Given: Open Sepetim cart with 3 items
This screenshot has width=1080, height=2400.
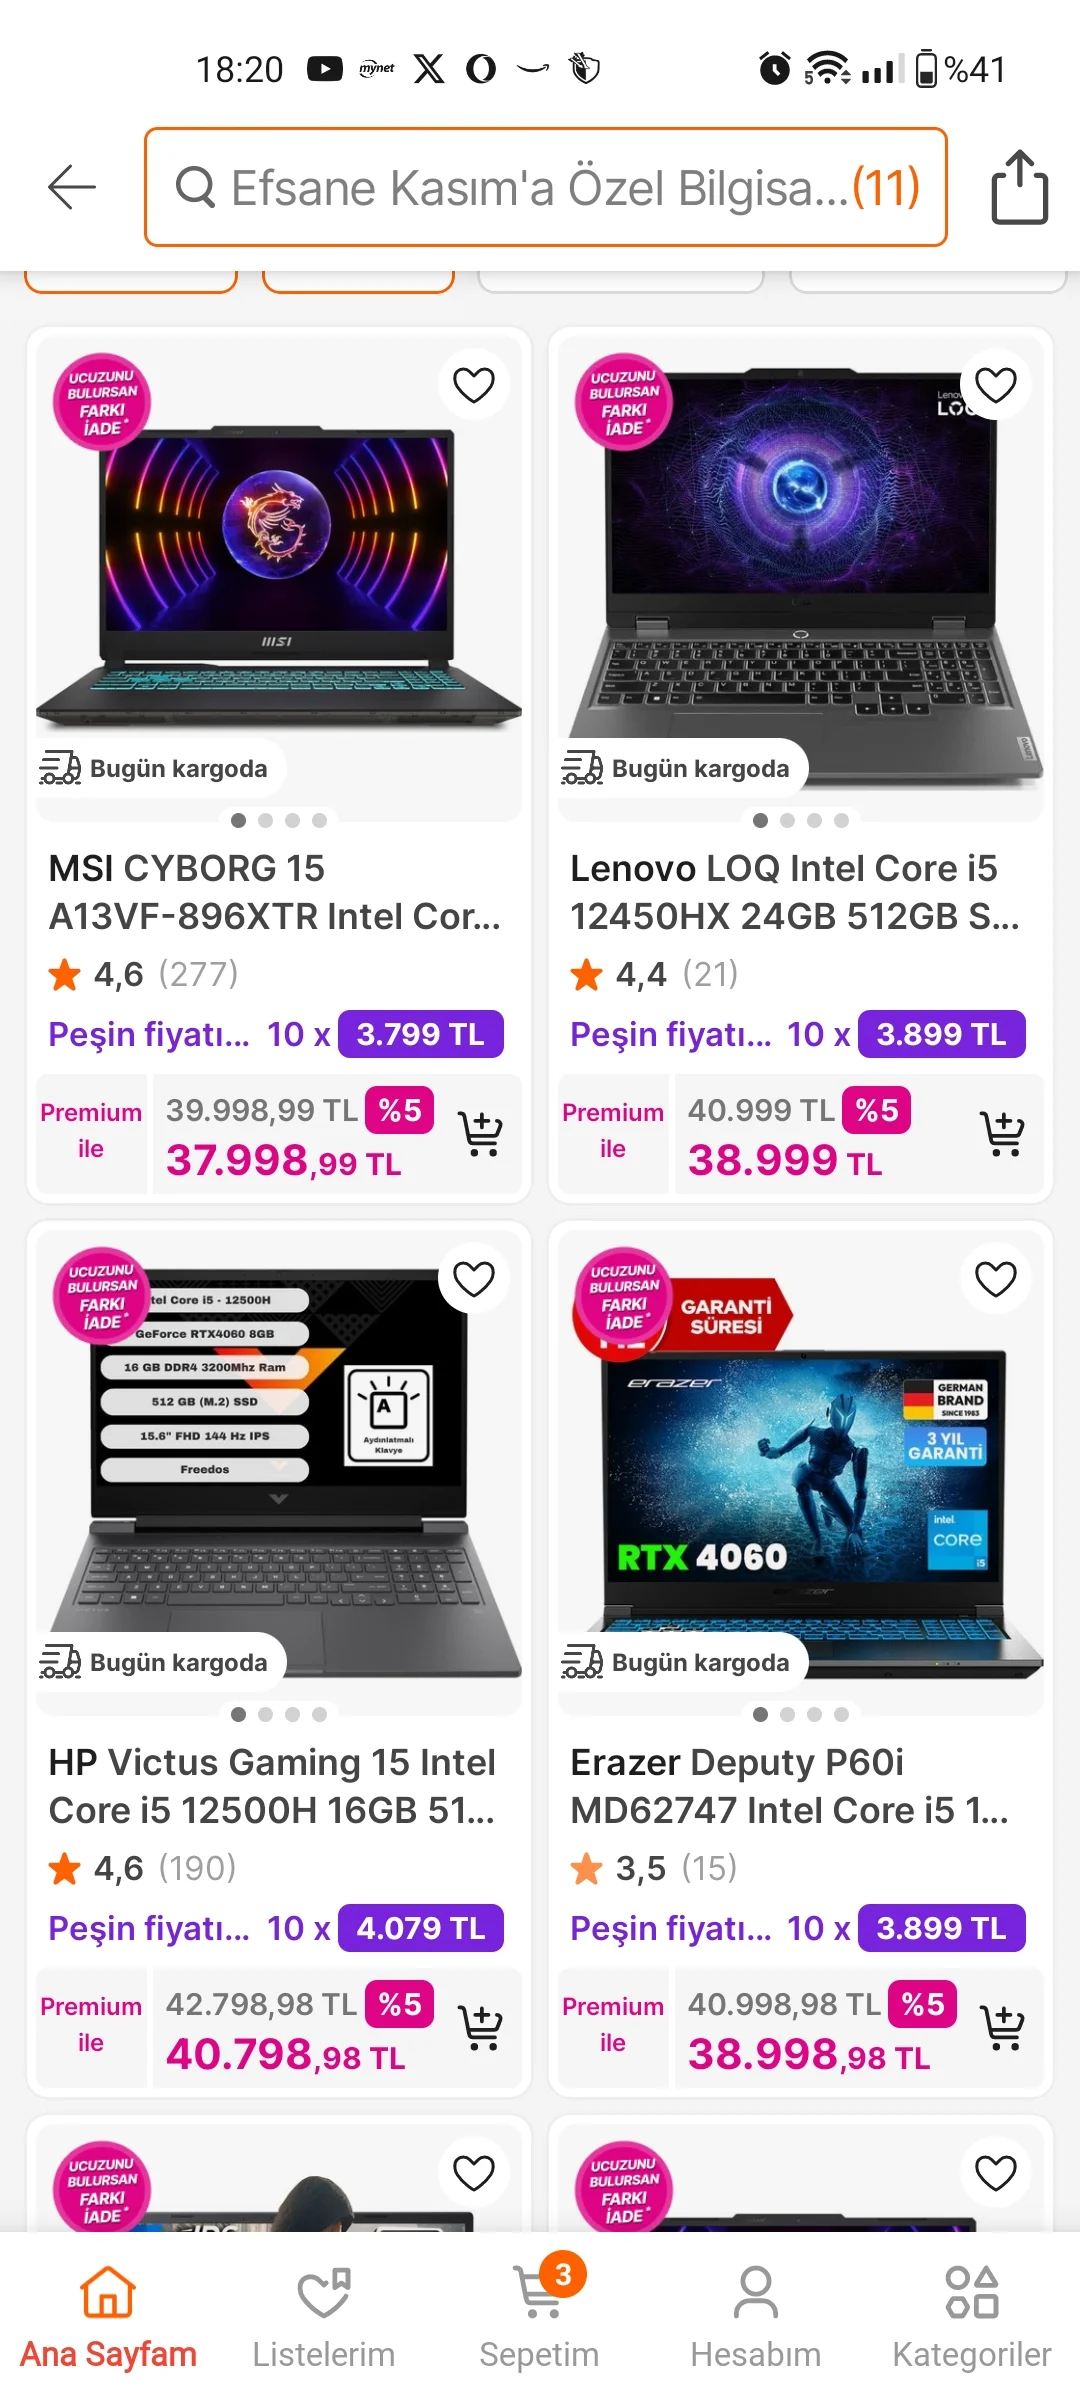Looking at the screenshot, I should [540, 2312].
